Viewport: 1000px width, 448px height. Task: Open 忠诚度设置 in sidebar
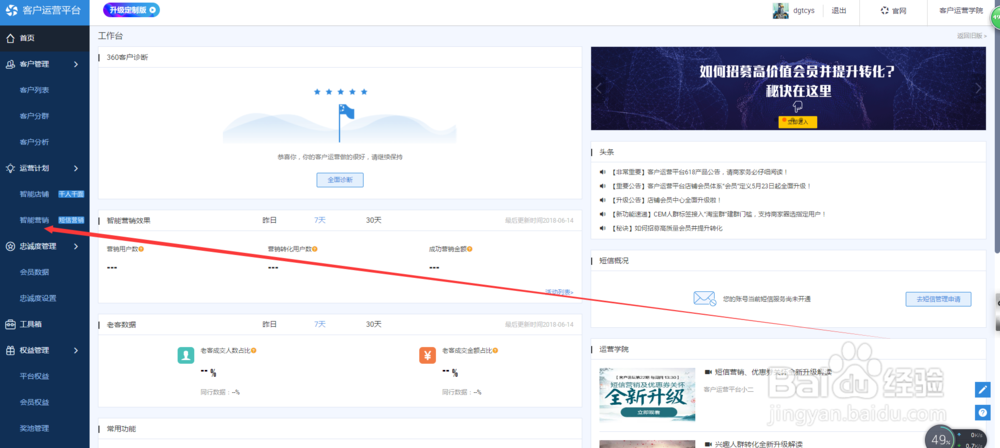coord(38,298)
